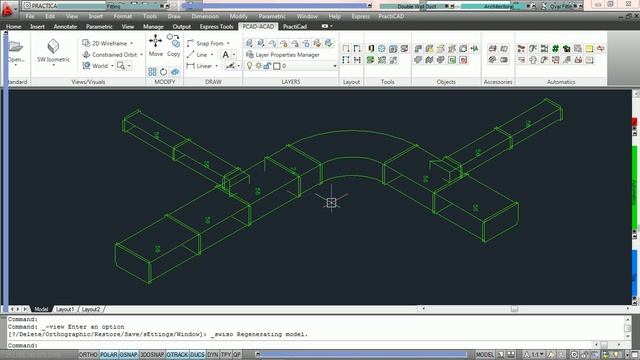Toggle DUCS in status bar
Viewport: 640px width, 360px height.
click(x=198, y=355)
